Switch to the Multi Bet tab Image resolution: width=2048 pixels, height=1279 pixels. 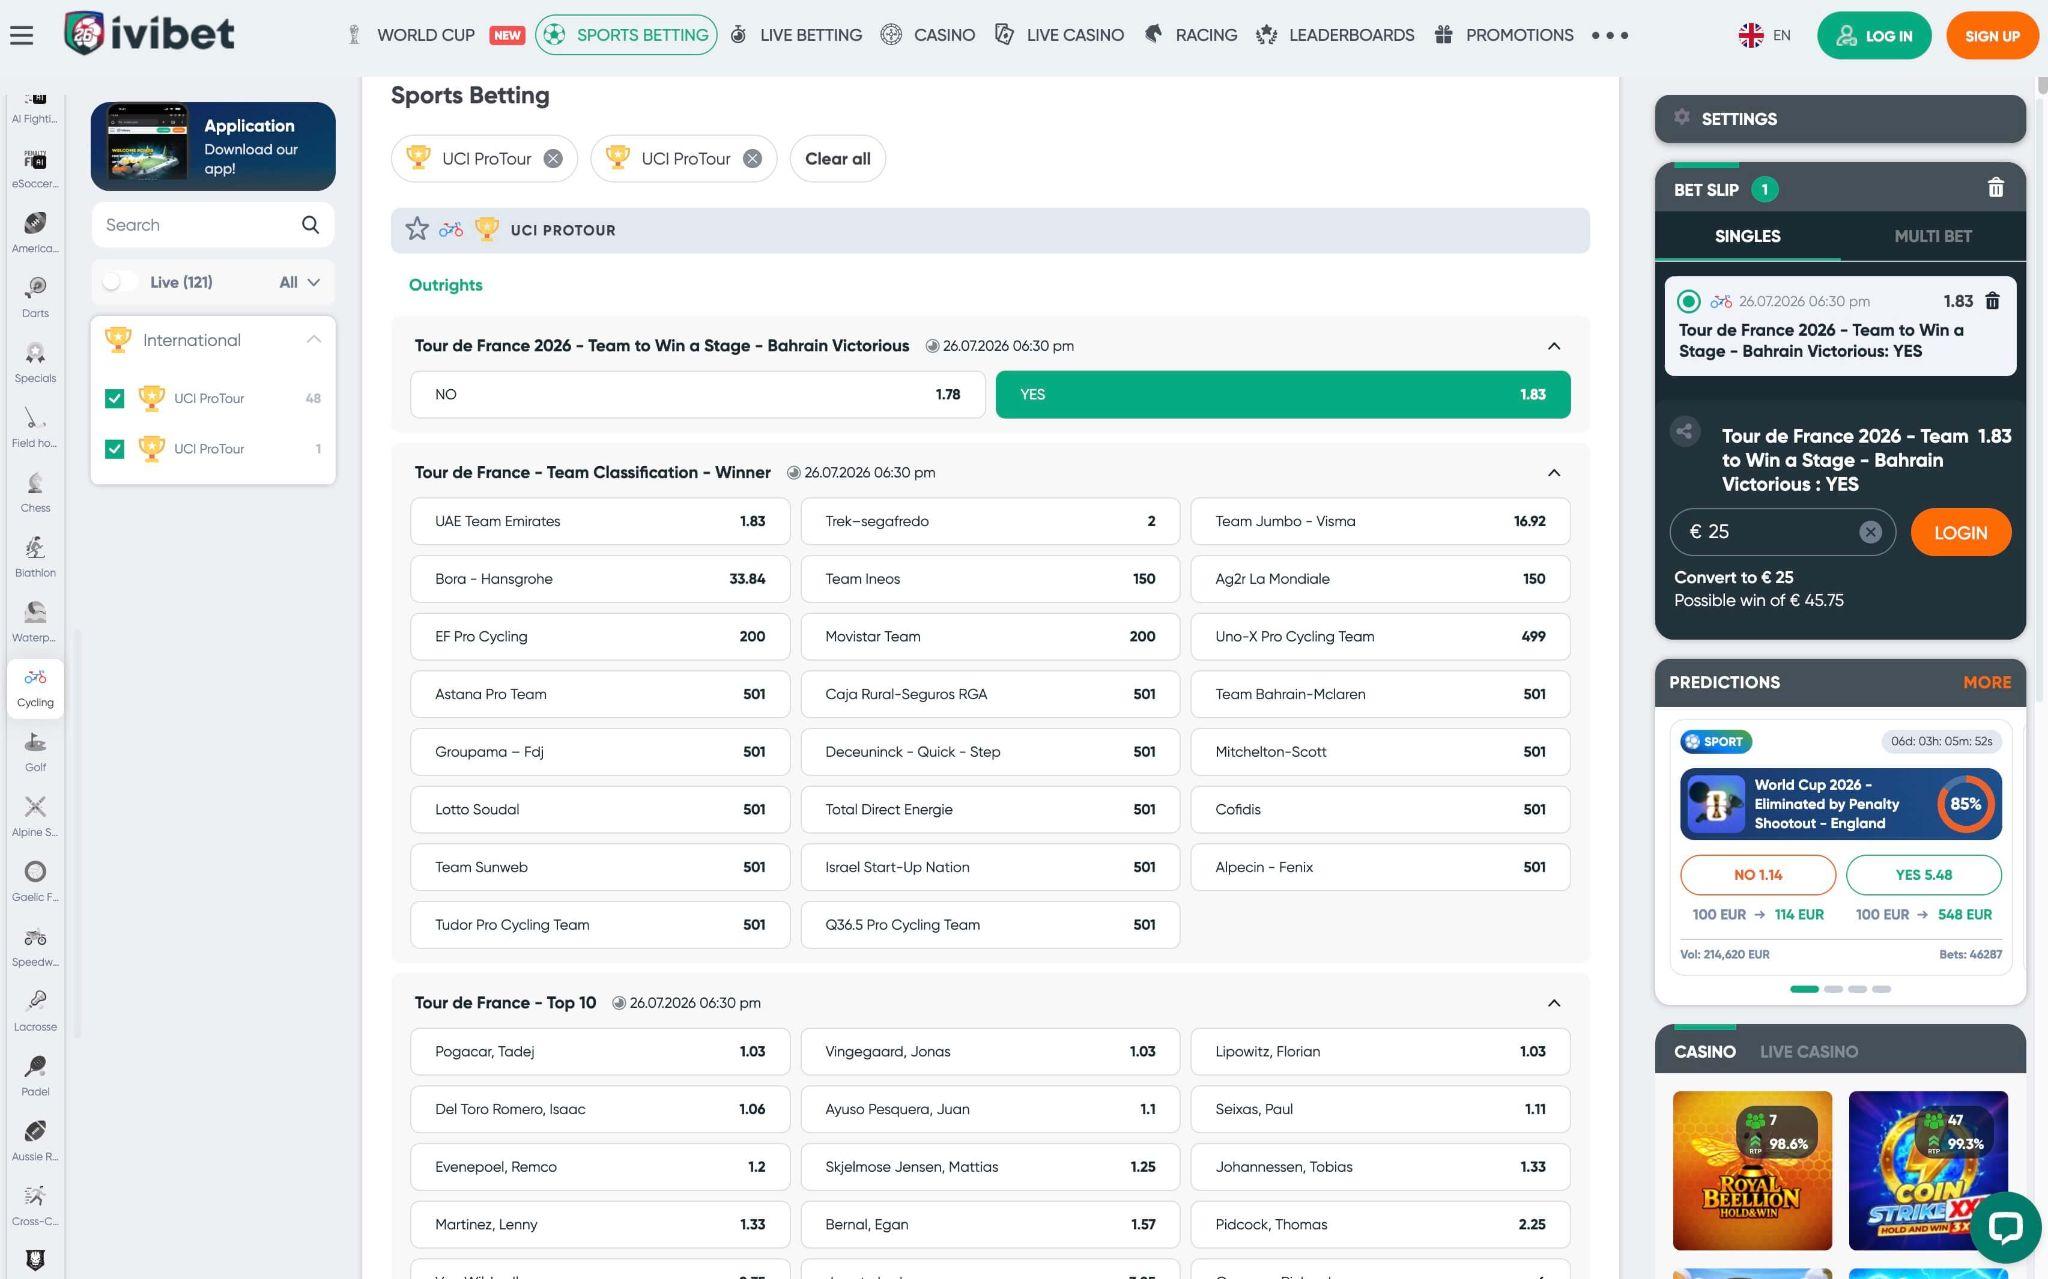(1932, 236)
